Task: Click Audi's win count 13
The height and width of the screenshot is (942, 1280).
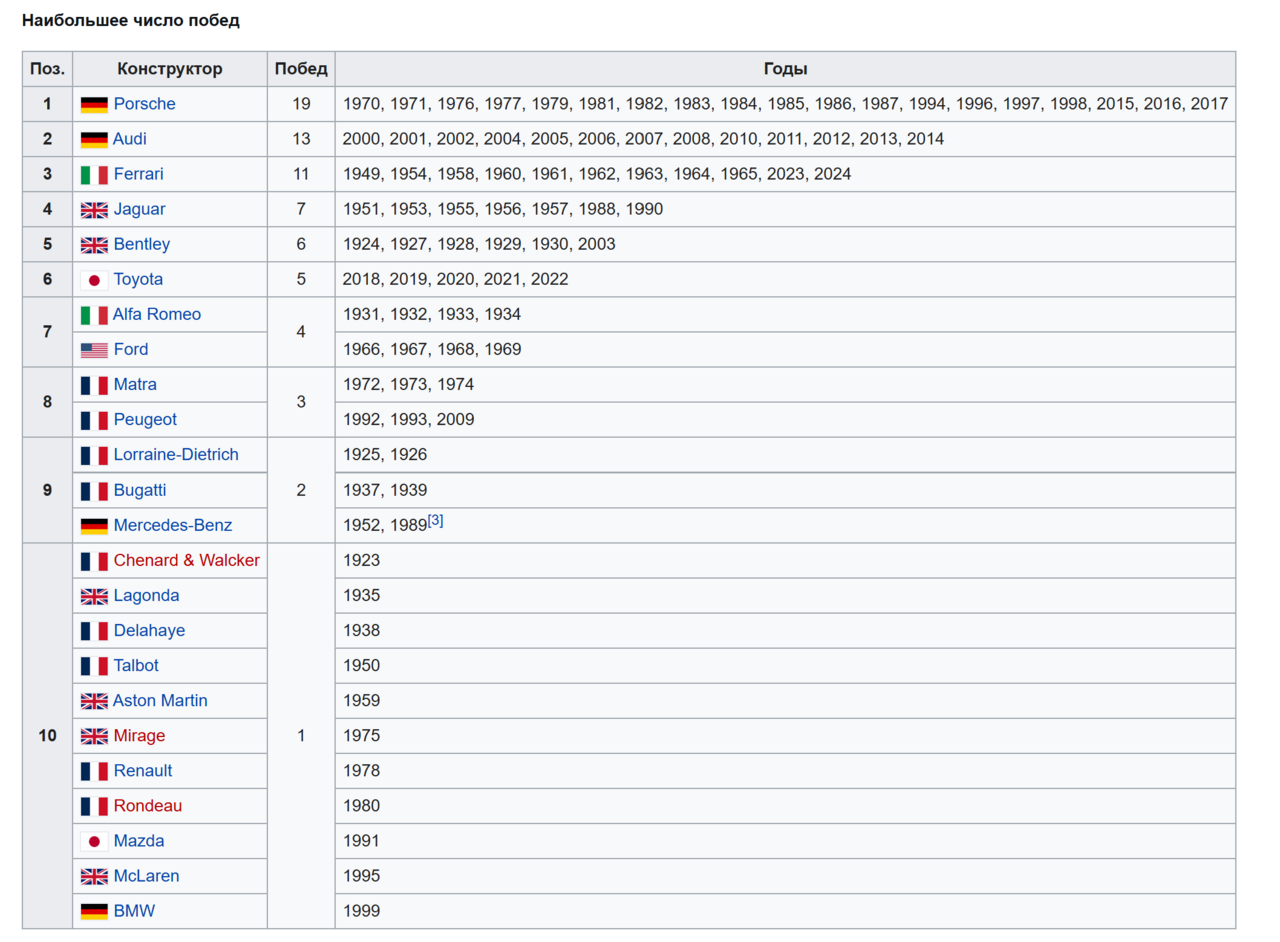Action: pos(301,139)
